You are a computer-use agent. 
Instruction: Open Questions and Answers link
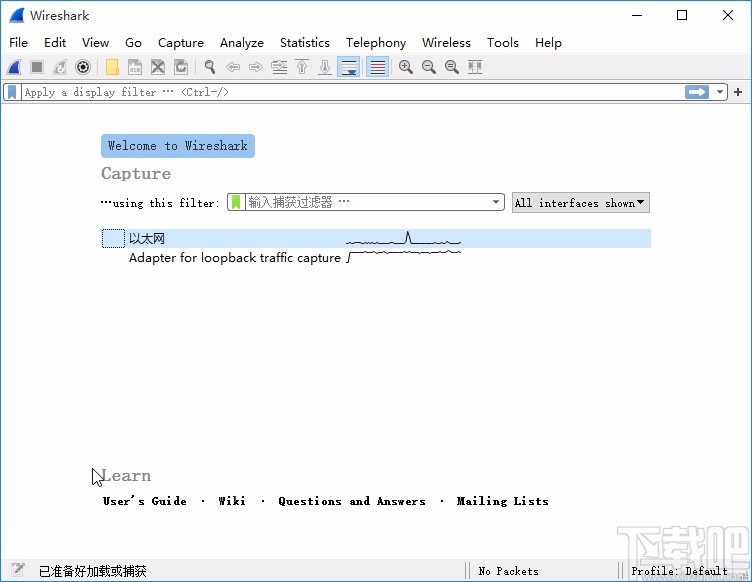tap(352, 501)
